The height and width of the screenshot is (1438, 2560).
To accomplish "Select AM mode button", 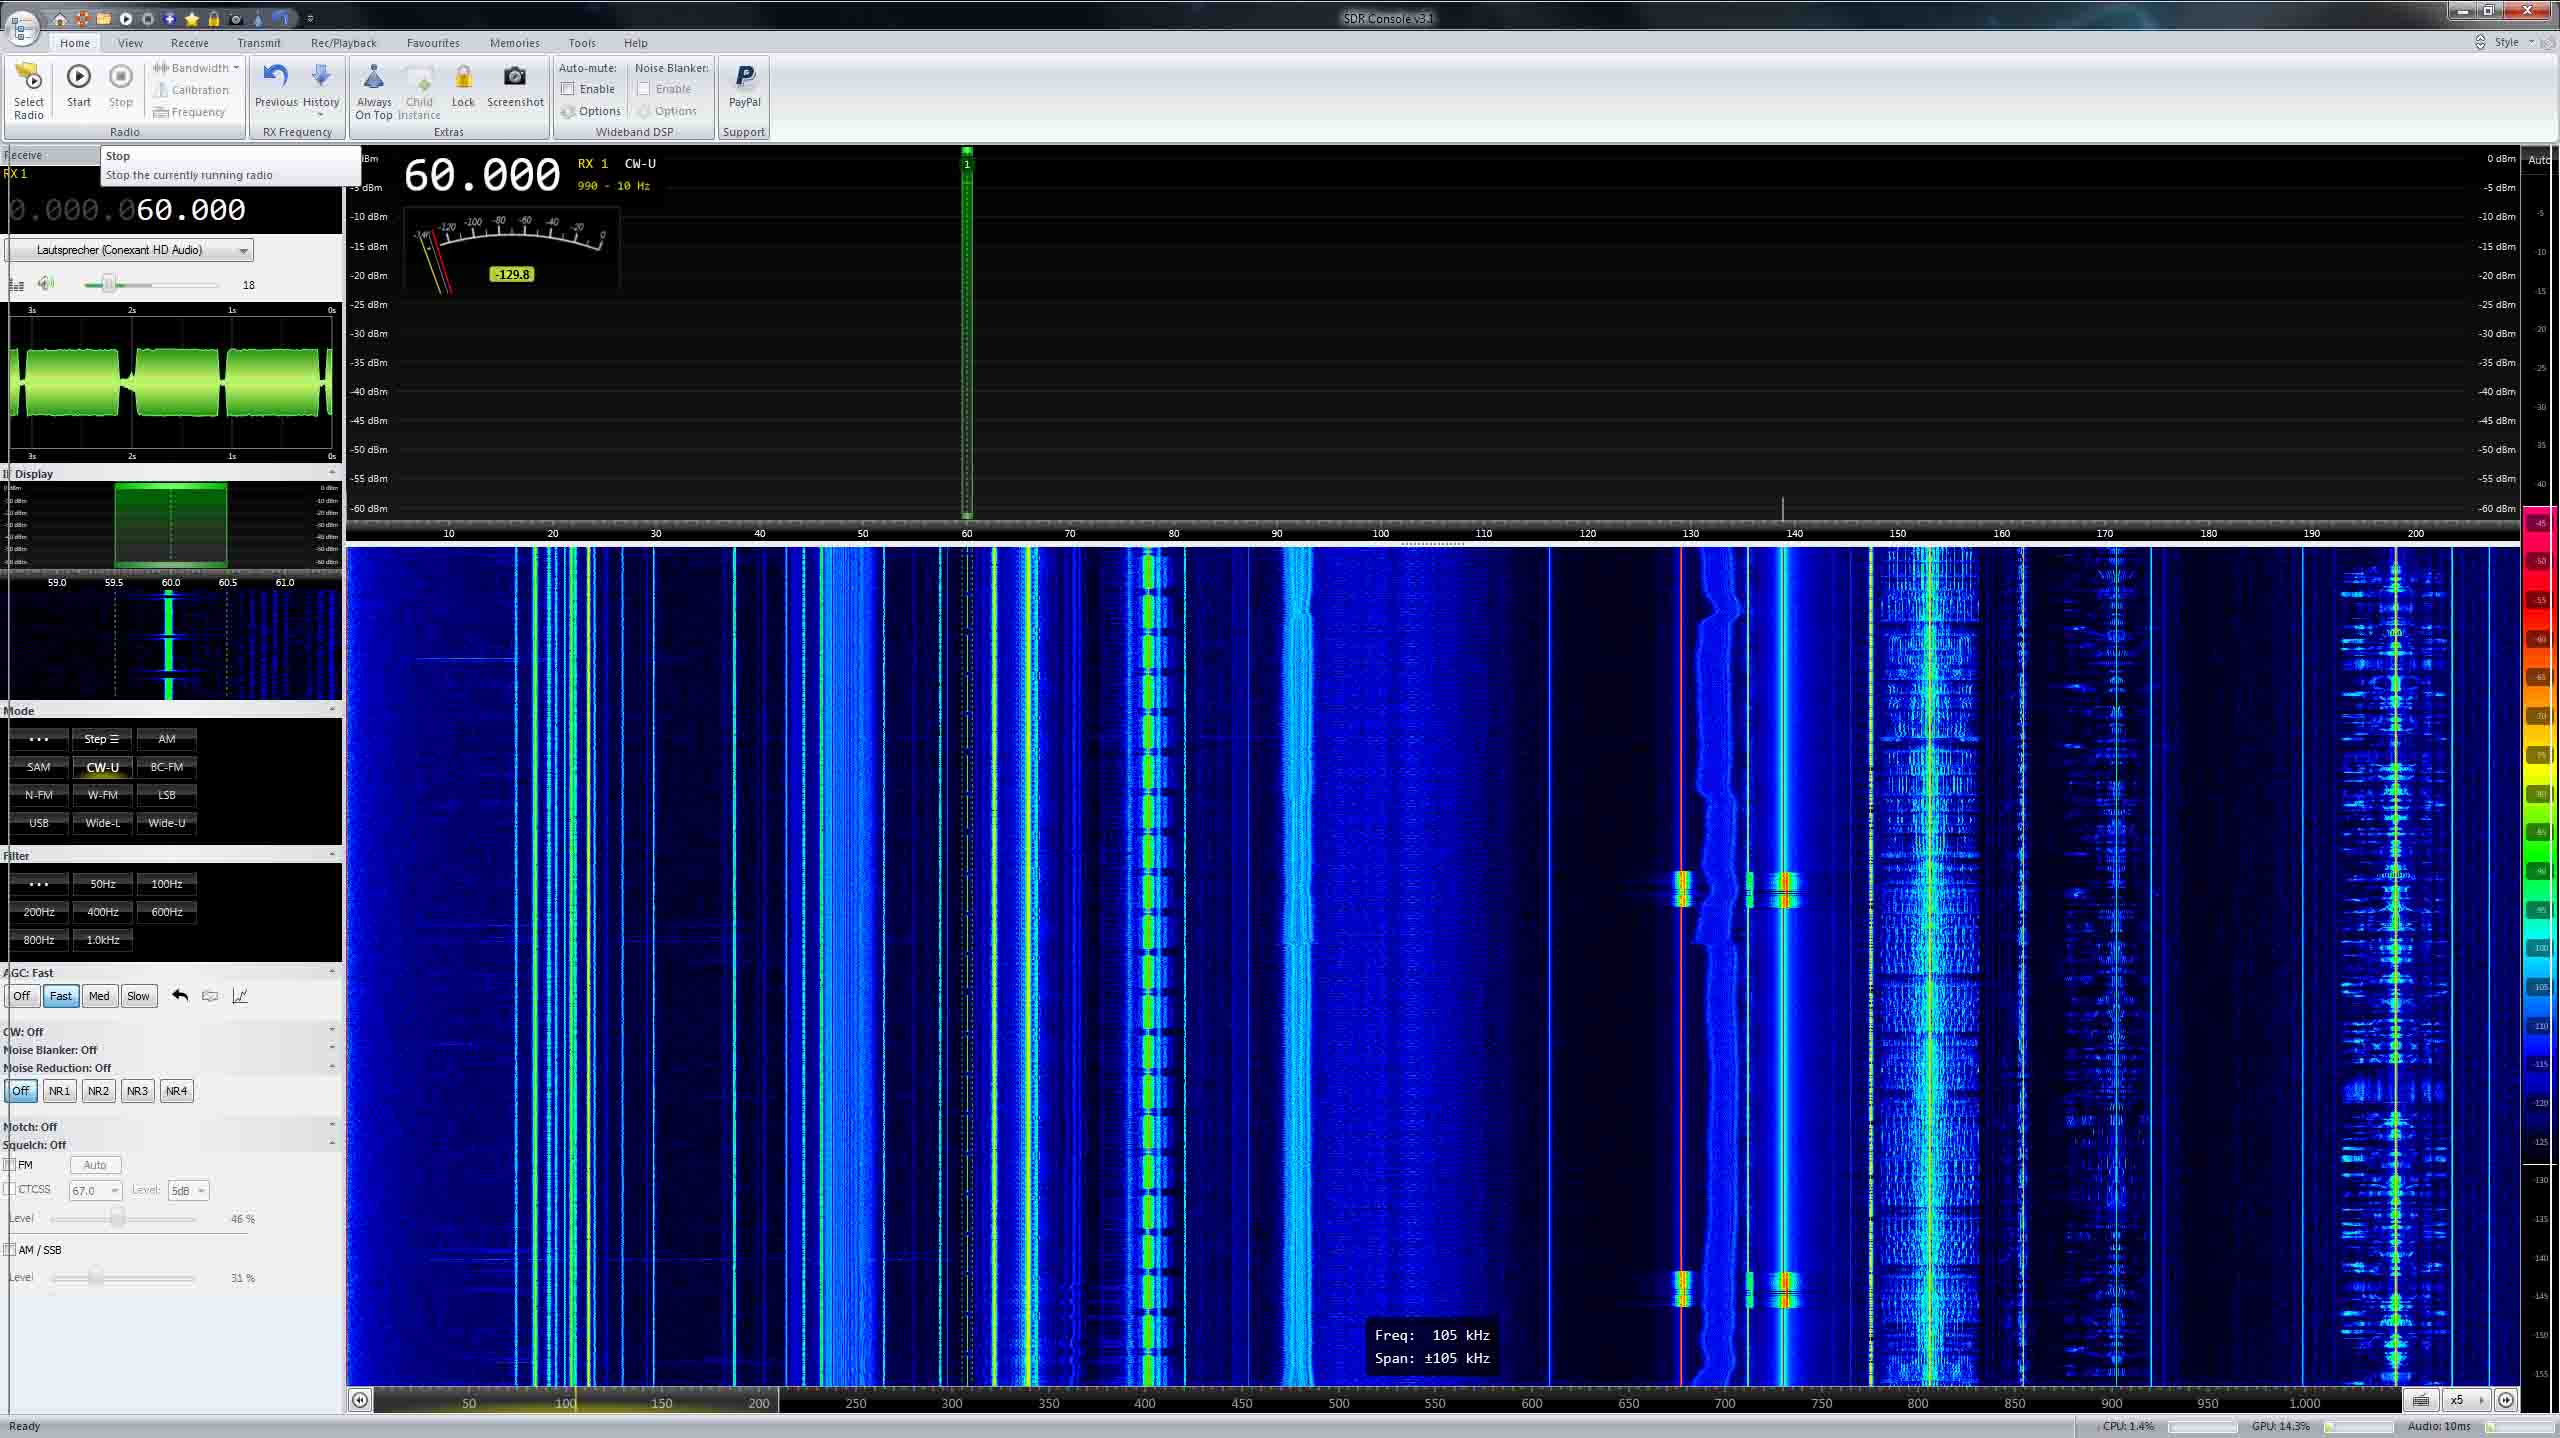I will pyautogui.click(x=167, y=739).
